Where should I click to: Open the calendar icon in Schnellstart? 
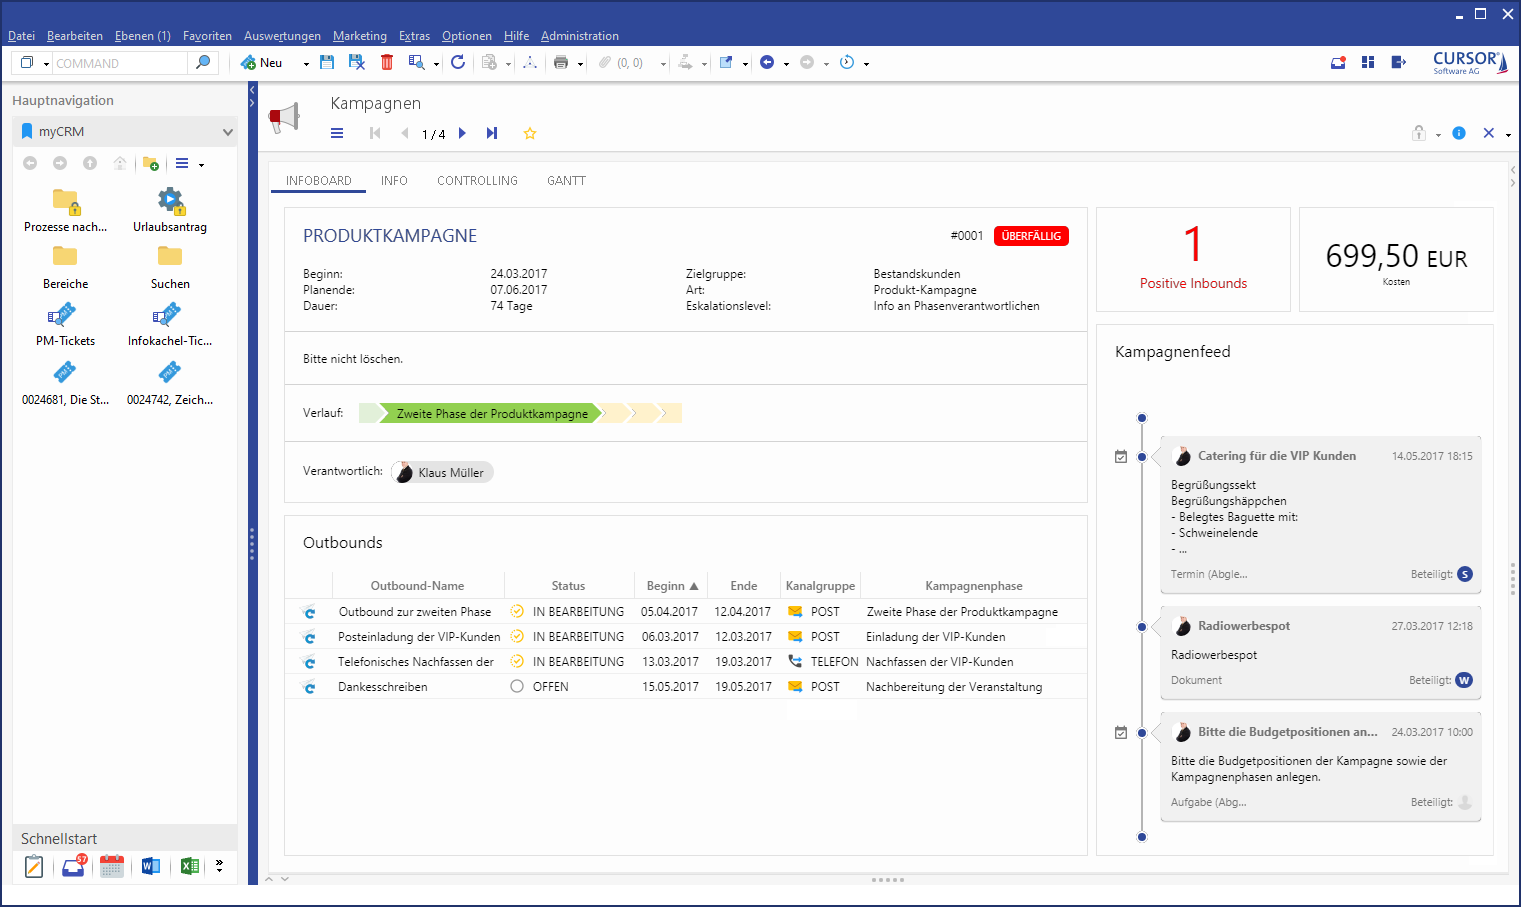pyautogui.click(x=112, y=866)
